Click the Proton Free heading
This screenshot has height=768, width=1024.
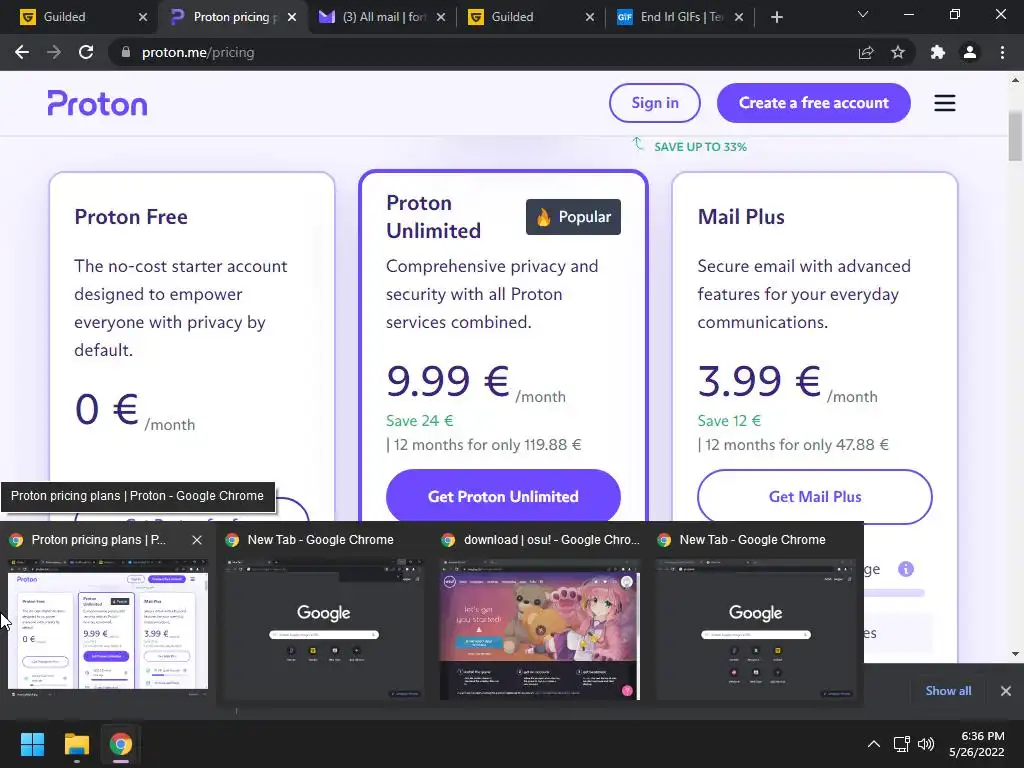[x=131, y=217]
